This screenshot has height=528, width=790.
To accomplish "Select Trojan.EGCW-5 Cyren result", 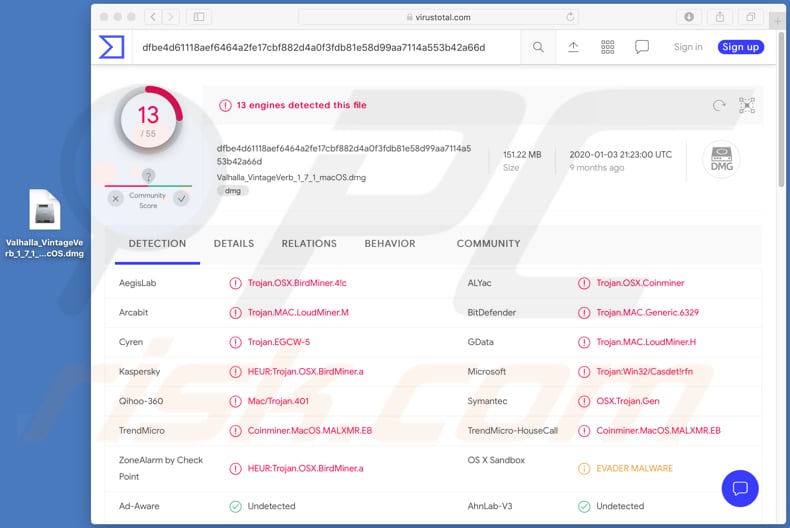I will (x=279, y=342).
